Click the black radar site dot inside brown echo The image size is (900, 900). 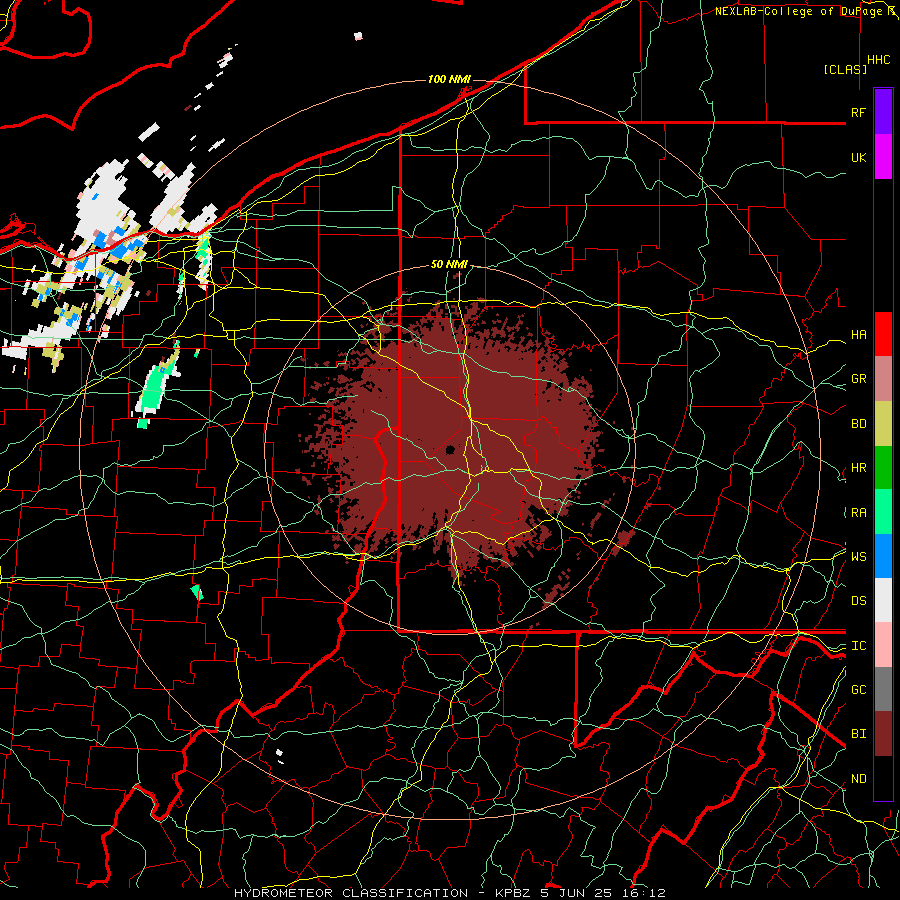(451, 449)
